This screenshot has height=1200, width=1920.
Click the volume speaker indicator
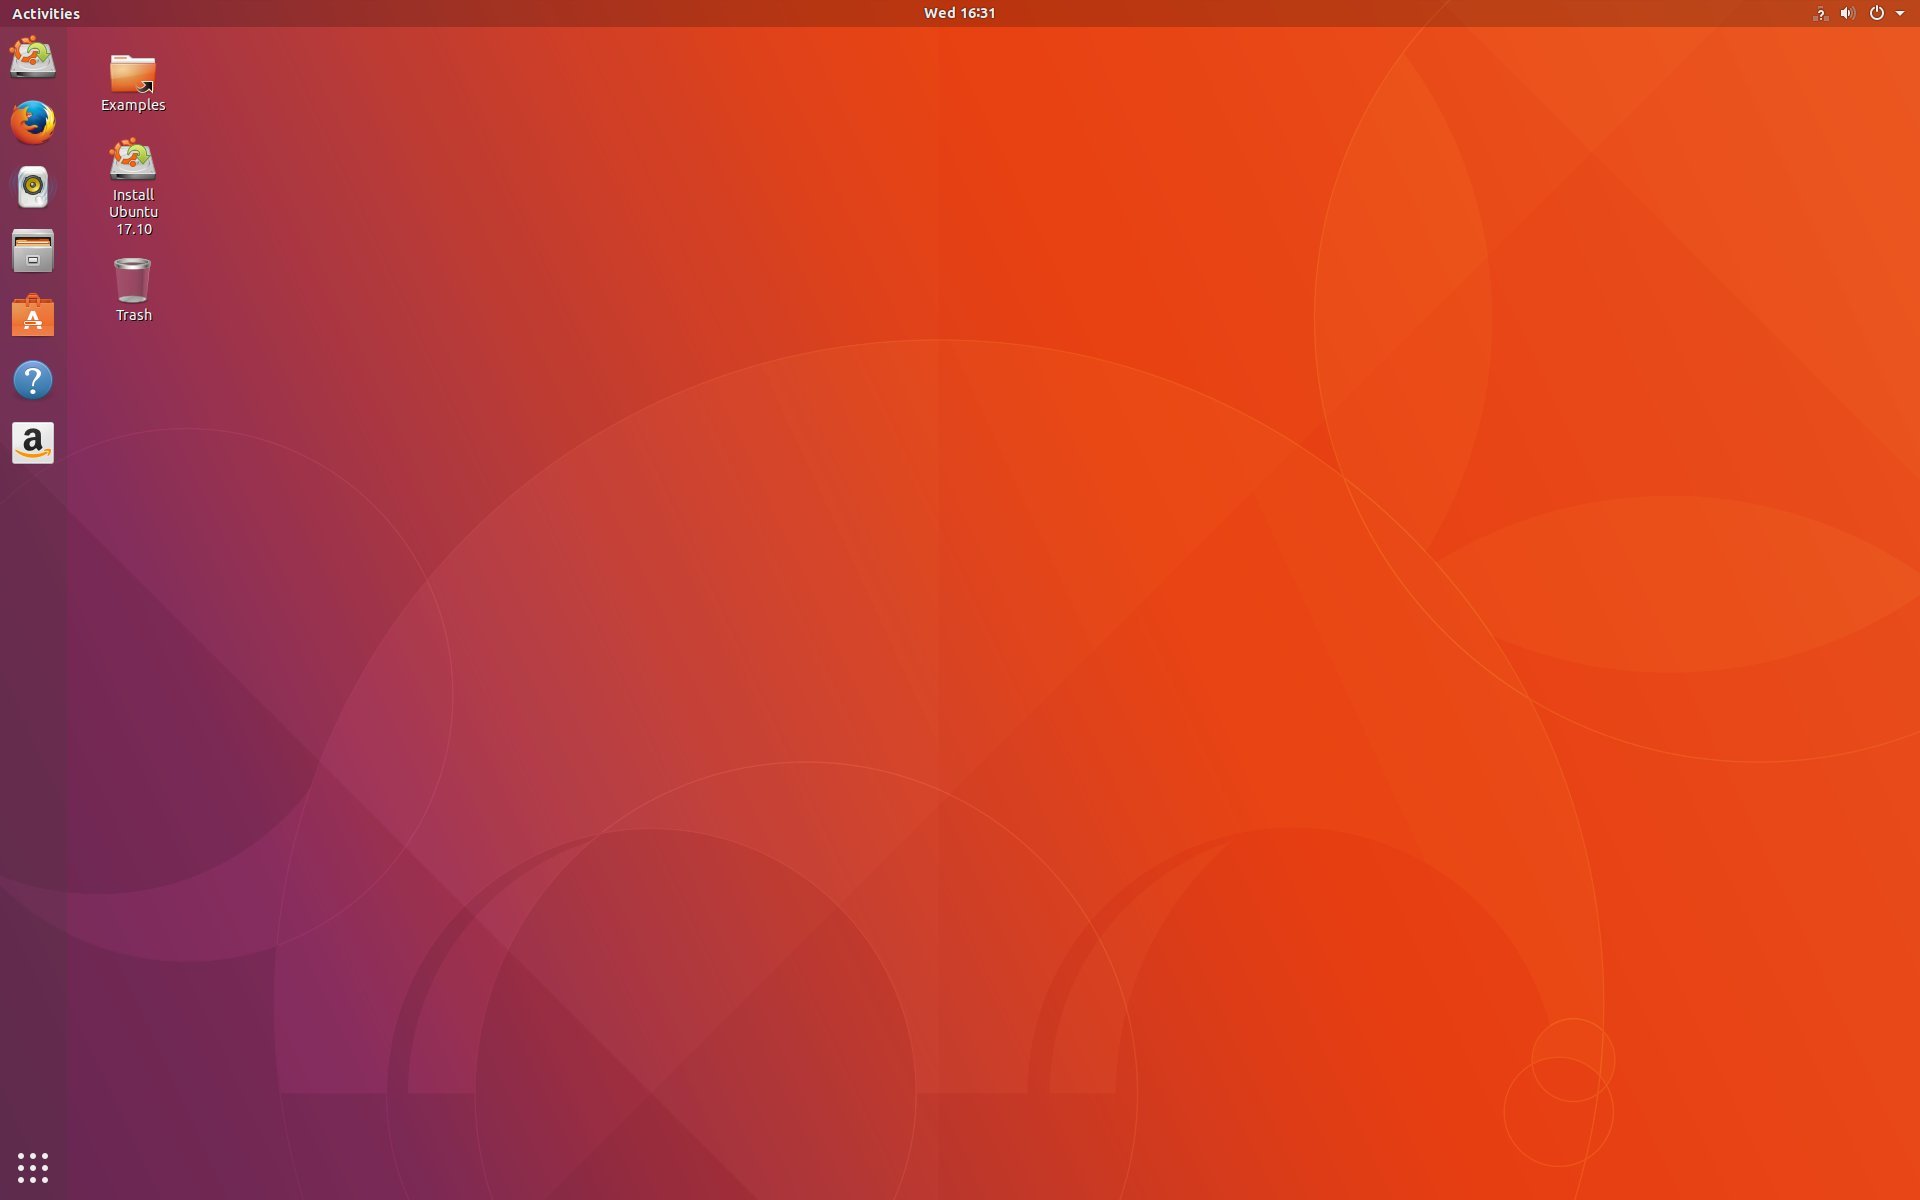coord(1847,13)
